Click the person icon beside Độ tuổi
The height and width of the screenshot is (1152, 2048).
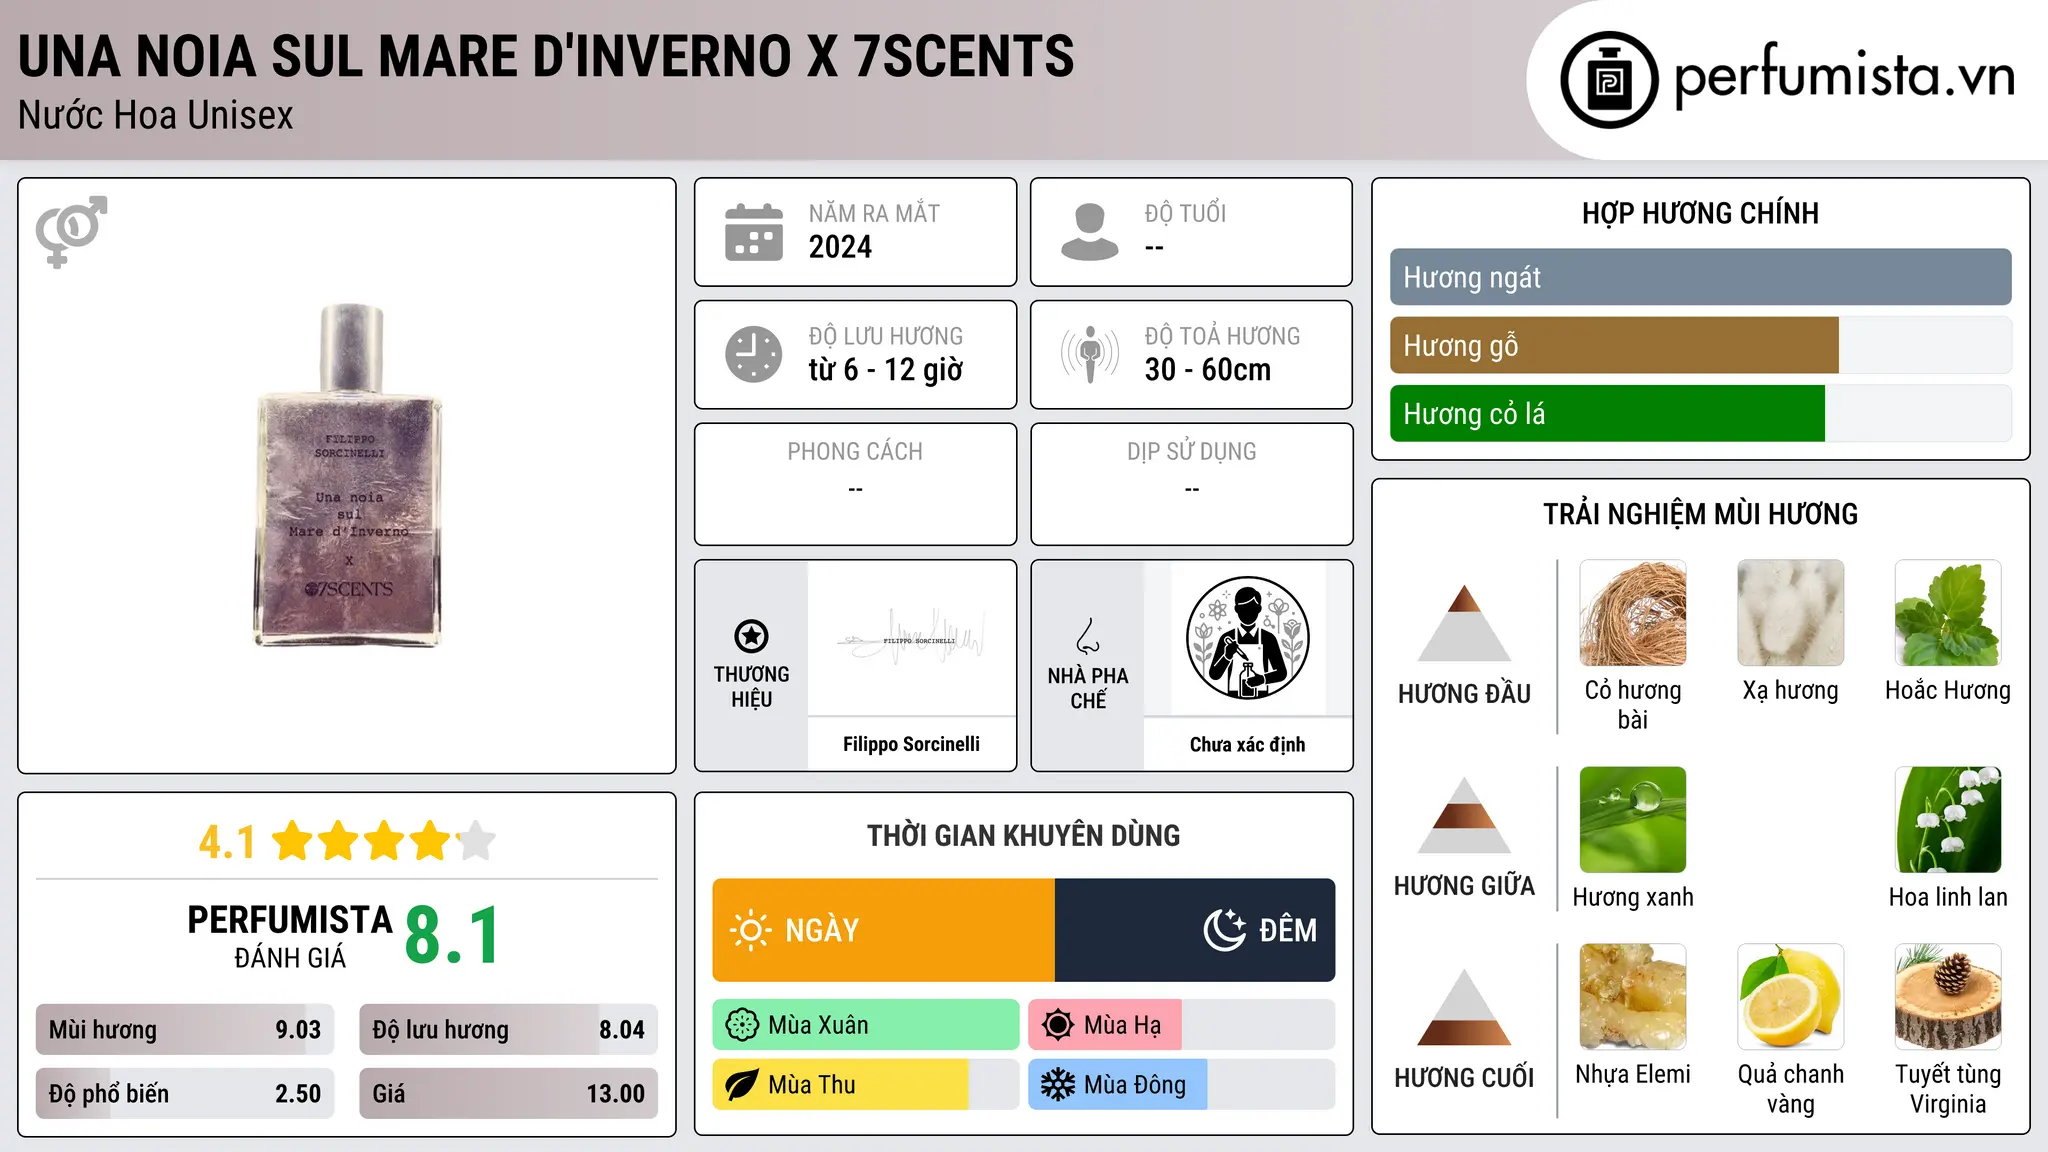pos(1090,232)
